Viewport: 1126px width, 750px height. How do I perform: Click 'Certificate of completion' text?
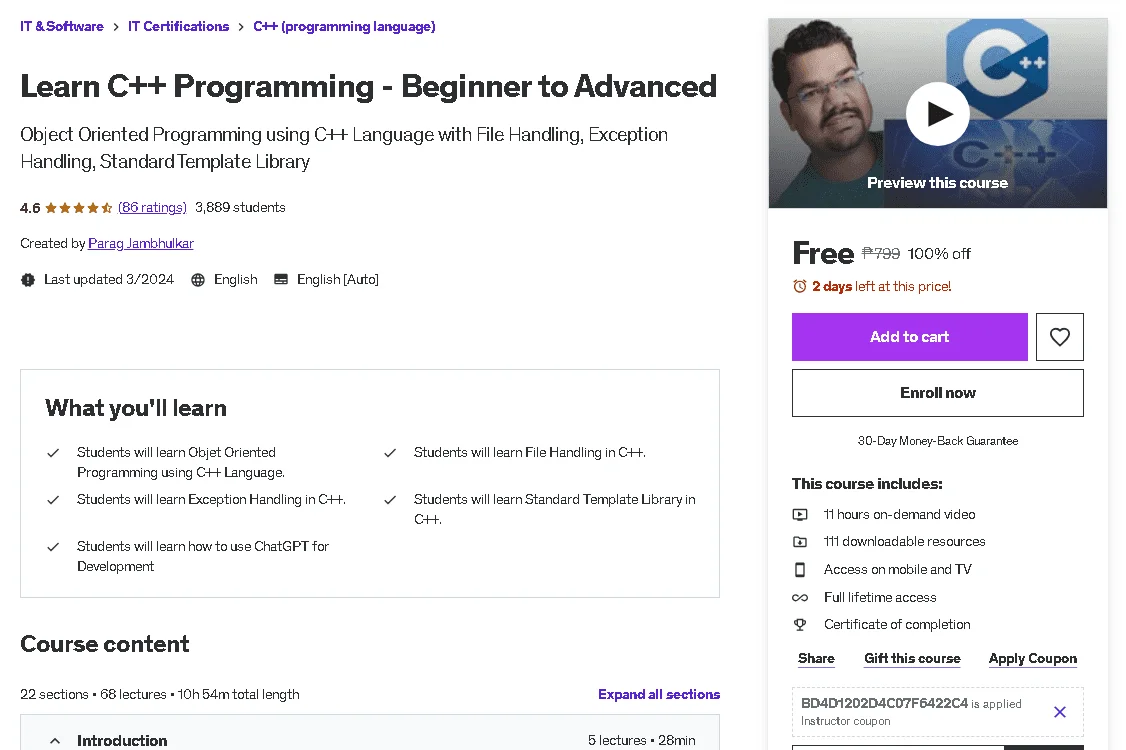coord(897,625)
